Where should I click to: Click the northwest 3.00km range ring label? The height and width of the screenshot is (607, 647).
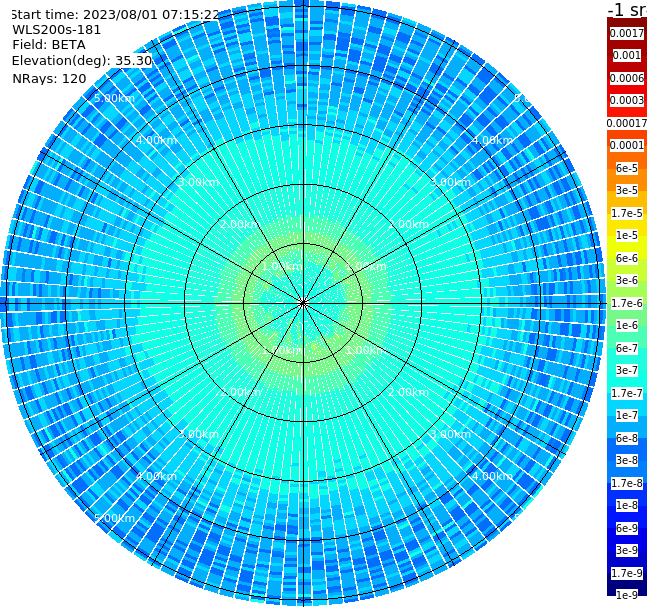click(x=198, y=182)
